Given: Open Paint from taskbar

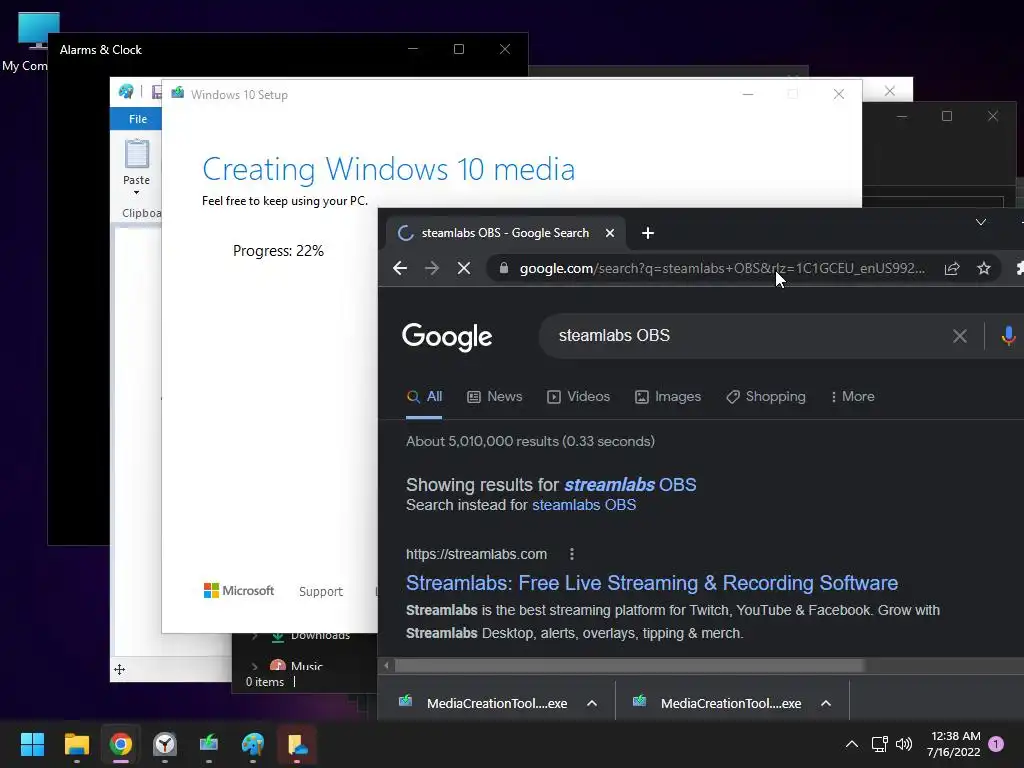Looking at the screenshot, I should coord(253,744).
